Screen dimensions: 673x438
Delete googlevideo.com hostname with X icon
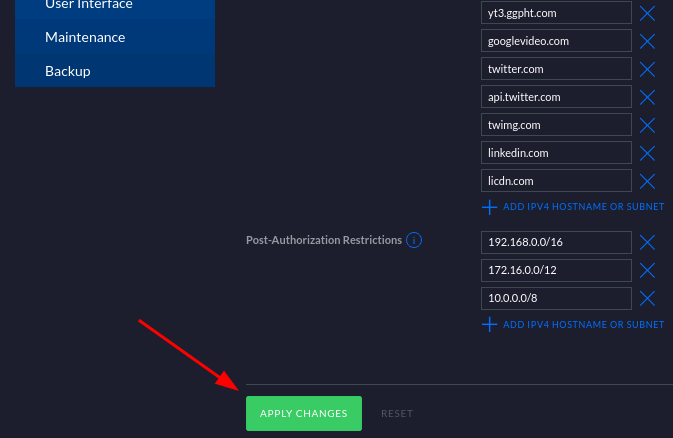(x=647, y=41)
